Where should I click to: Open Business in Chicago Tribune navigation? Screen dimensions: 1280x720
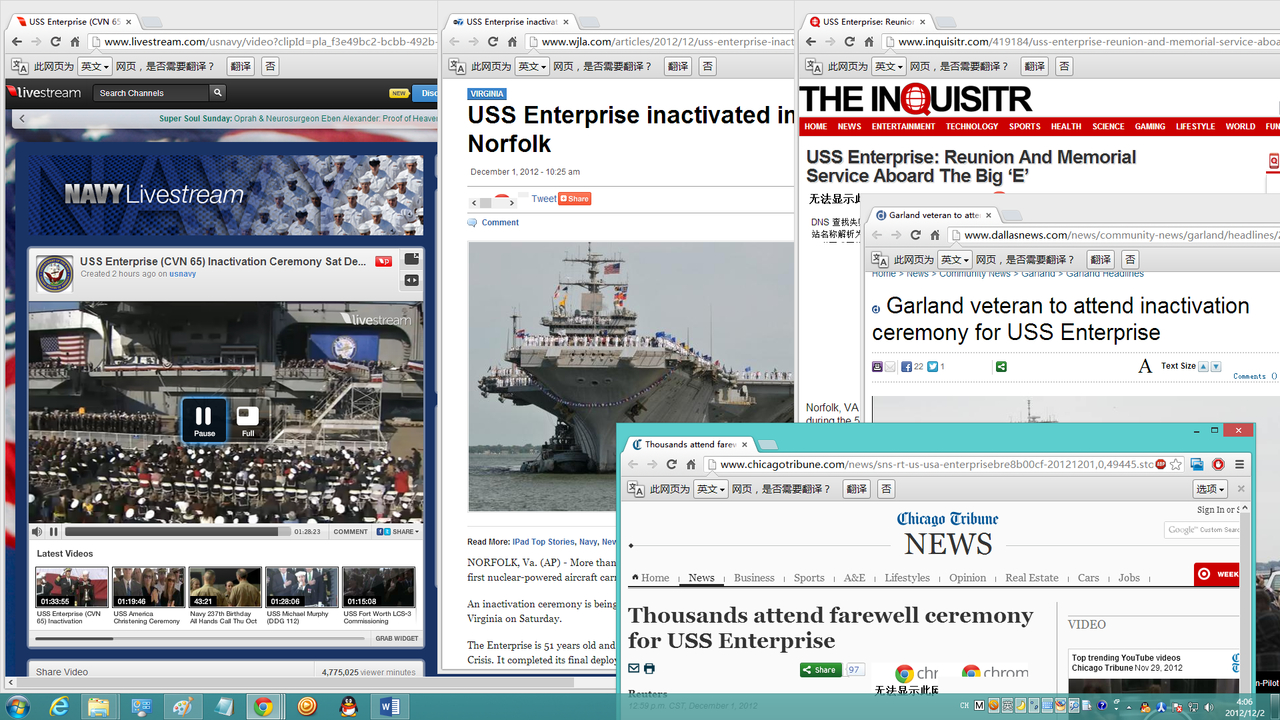pyautogui.click(x=754, y=578)
